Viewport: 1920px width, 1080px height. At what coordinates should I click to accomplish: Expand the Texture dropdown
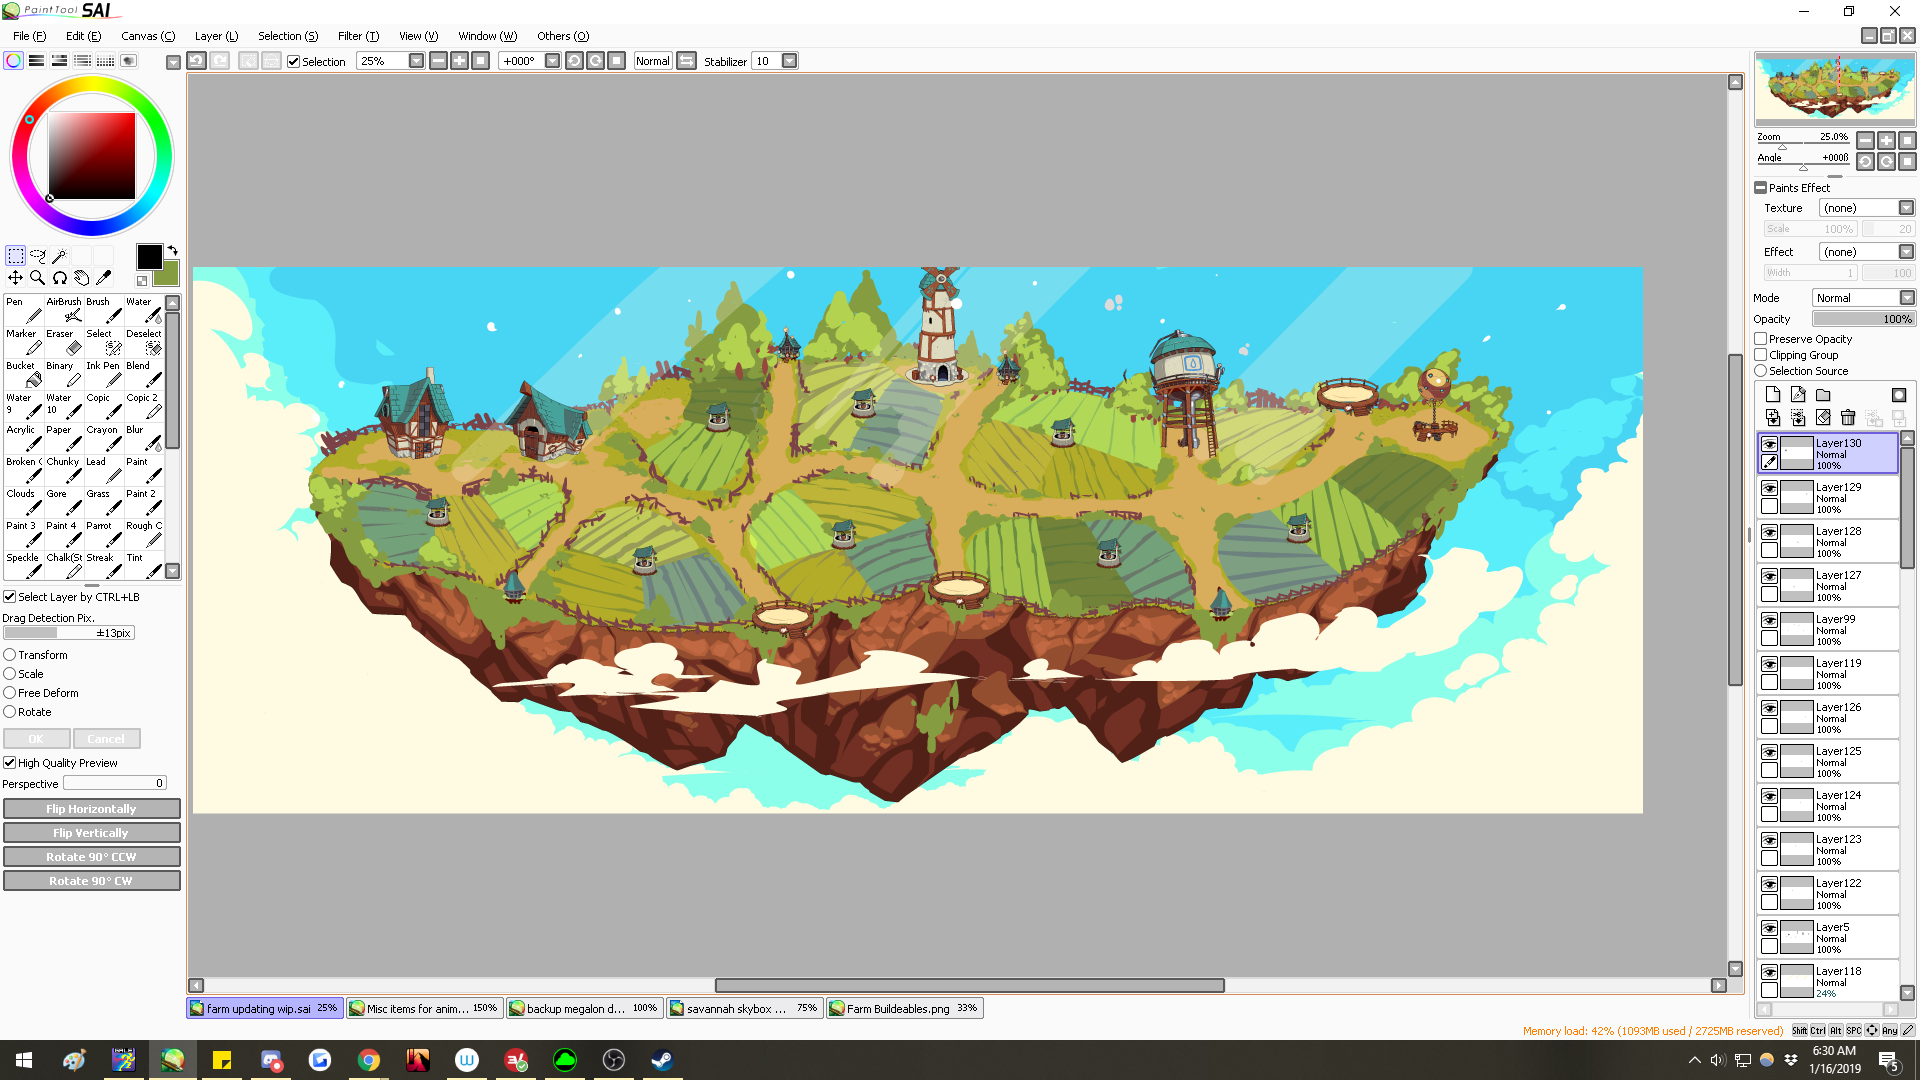coord(1906,208)
